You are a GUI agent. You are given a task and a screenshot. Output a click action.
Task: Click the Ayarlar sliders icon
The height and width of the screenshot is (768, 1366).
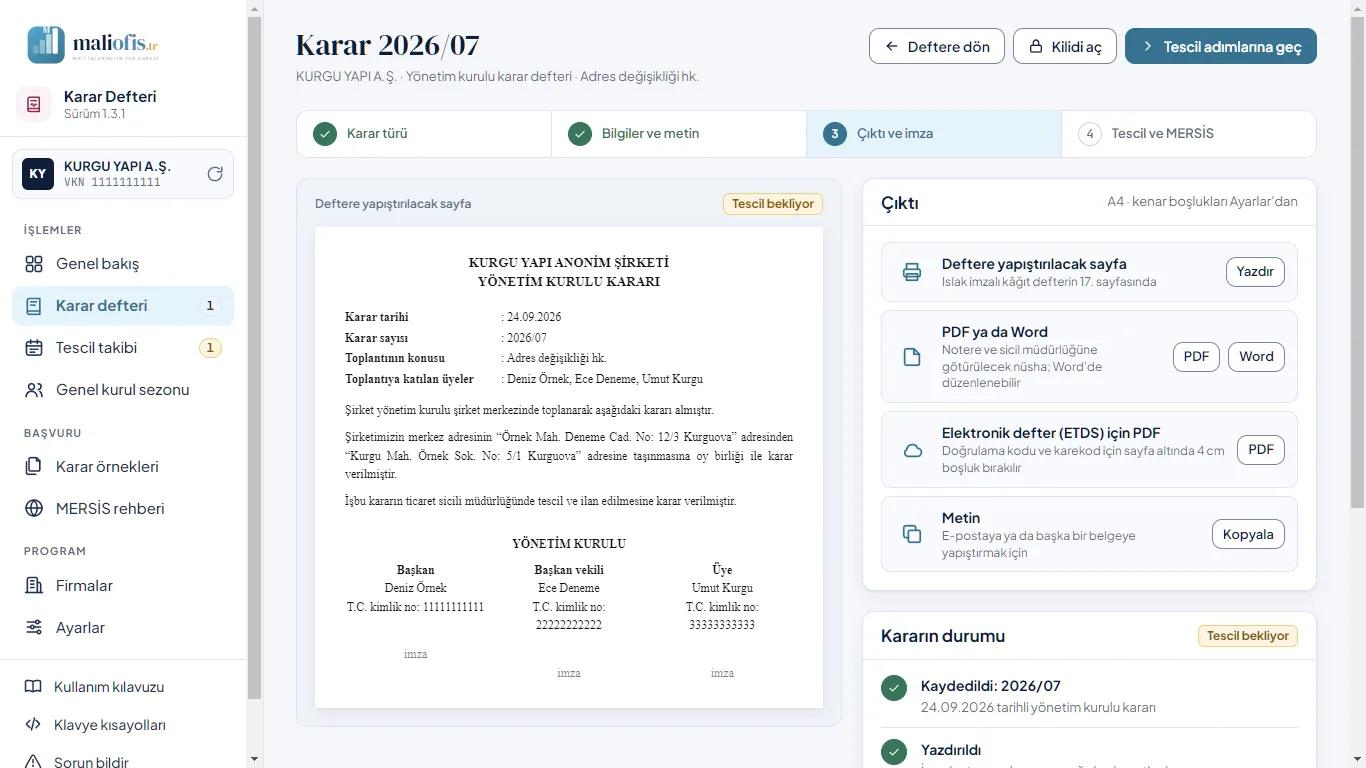34,628
